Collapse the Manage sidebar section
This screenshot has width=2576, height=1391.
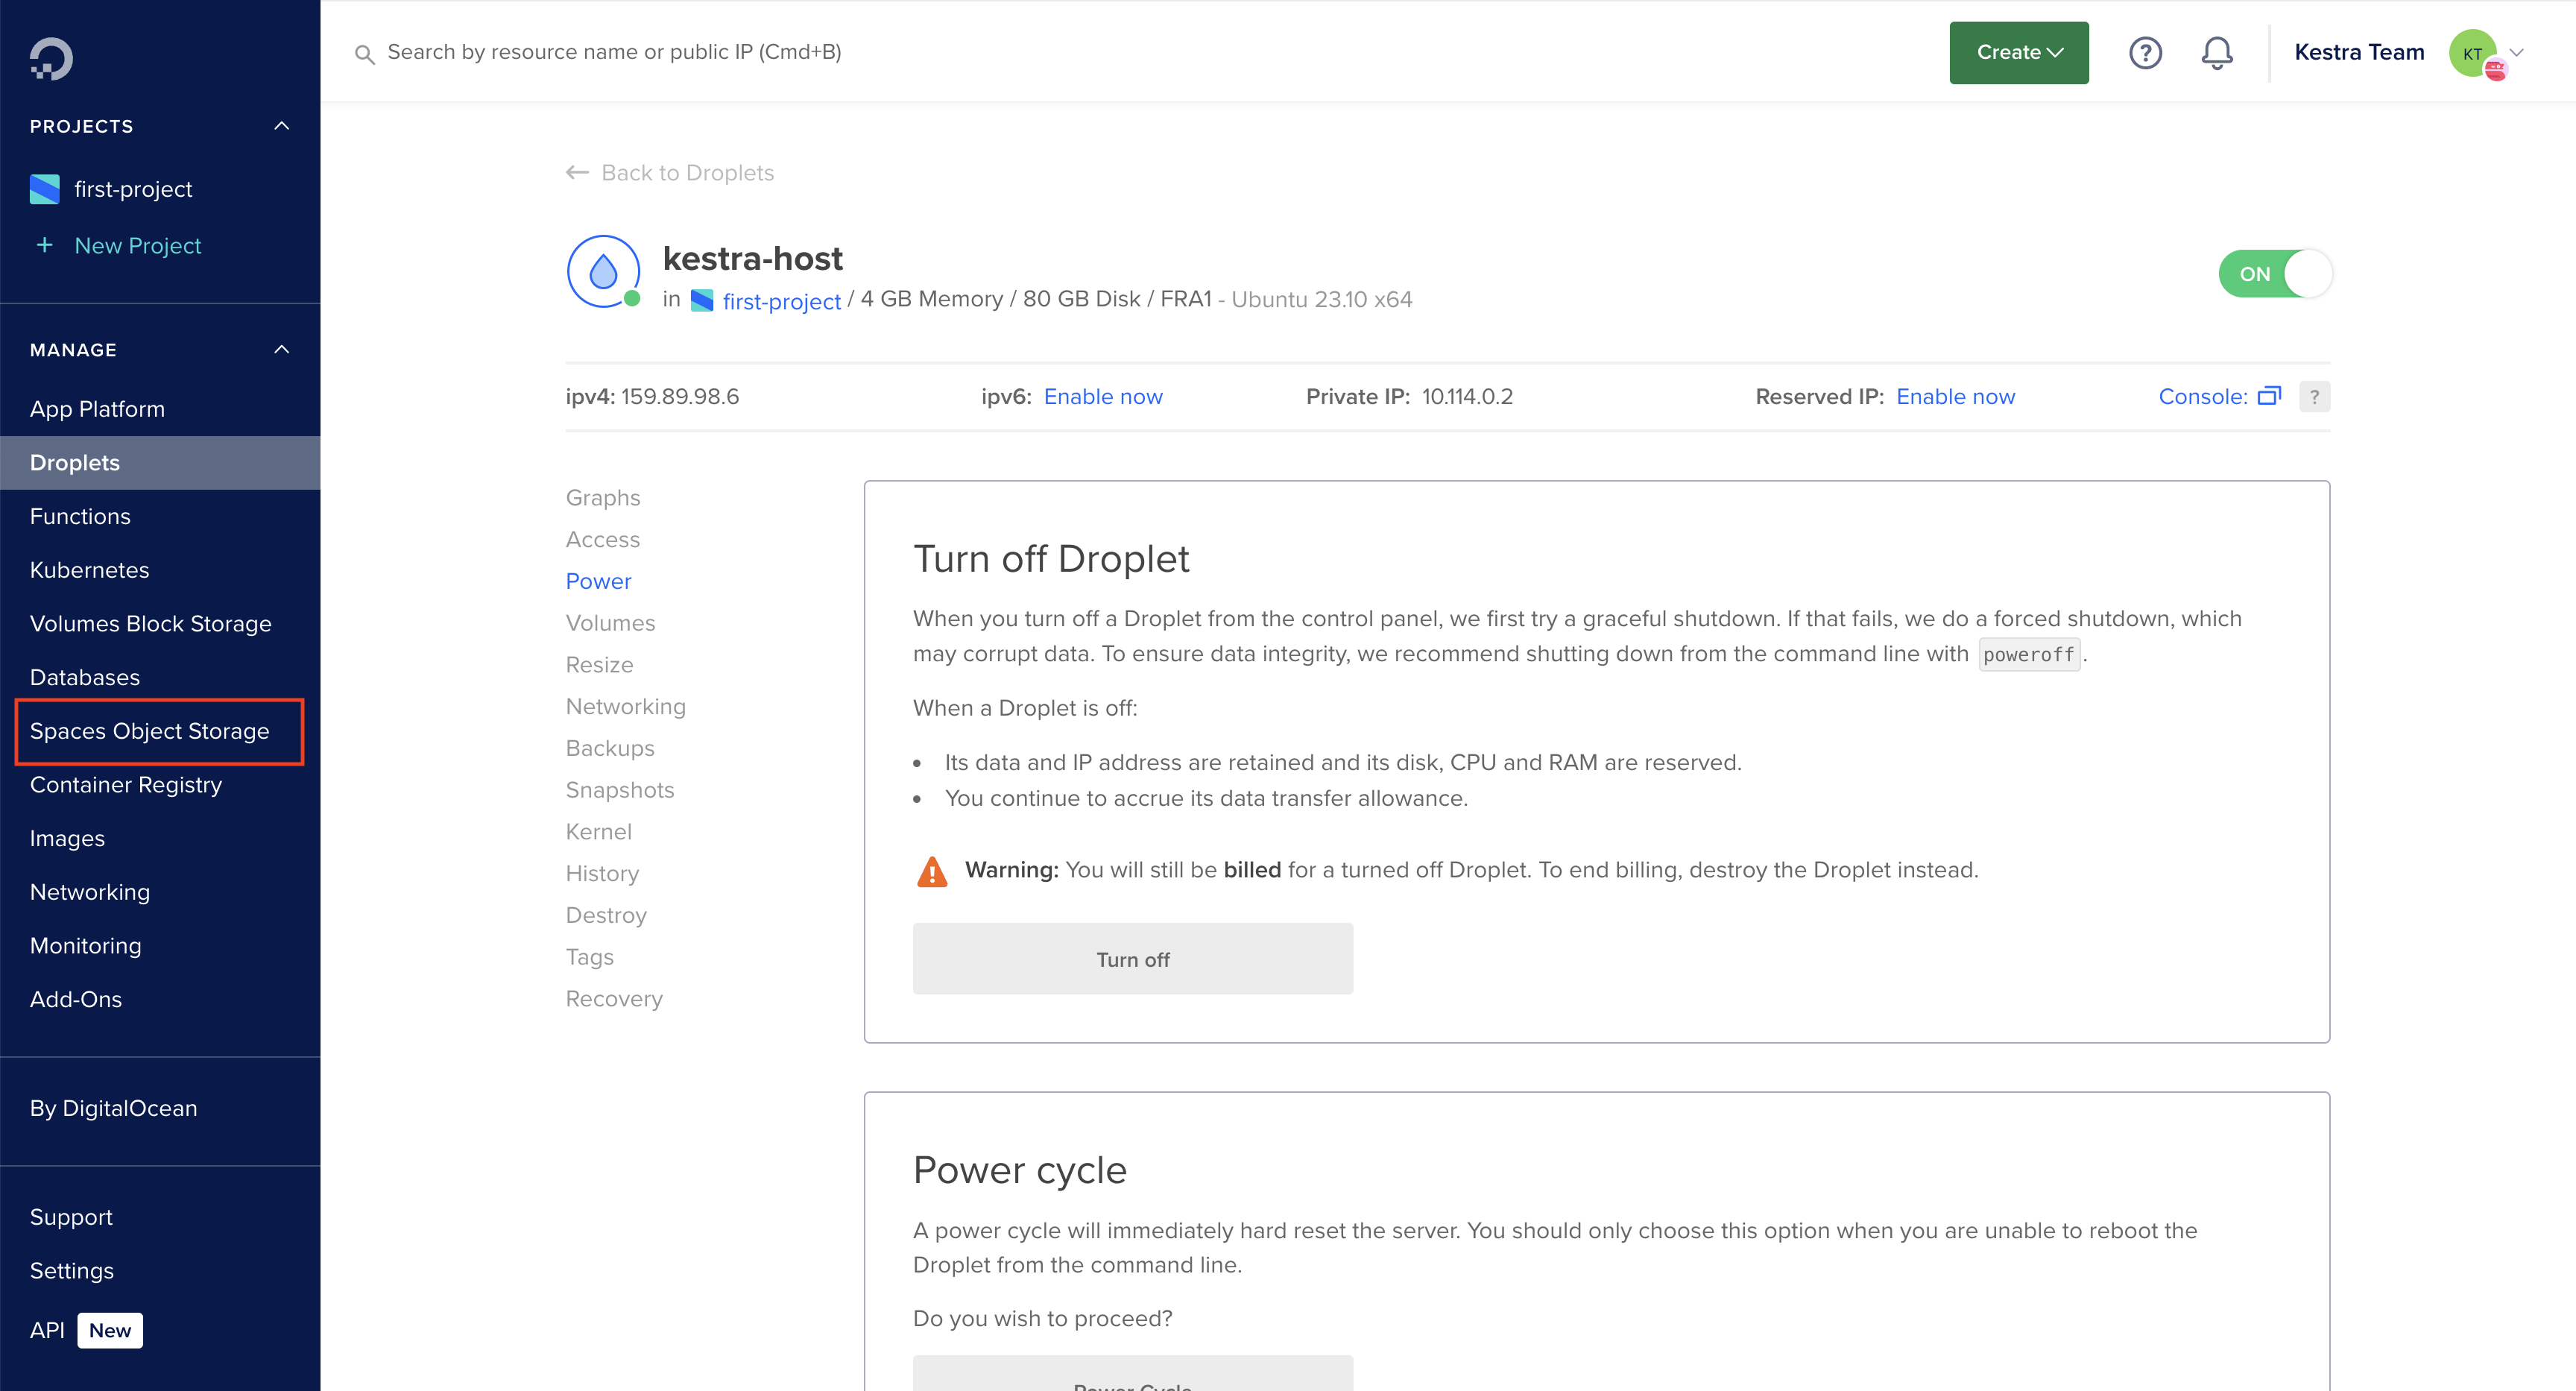tap(282, 350)
